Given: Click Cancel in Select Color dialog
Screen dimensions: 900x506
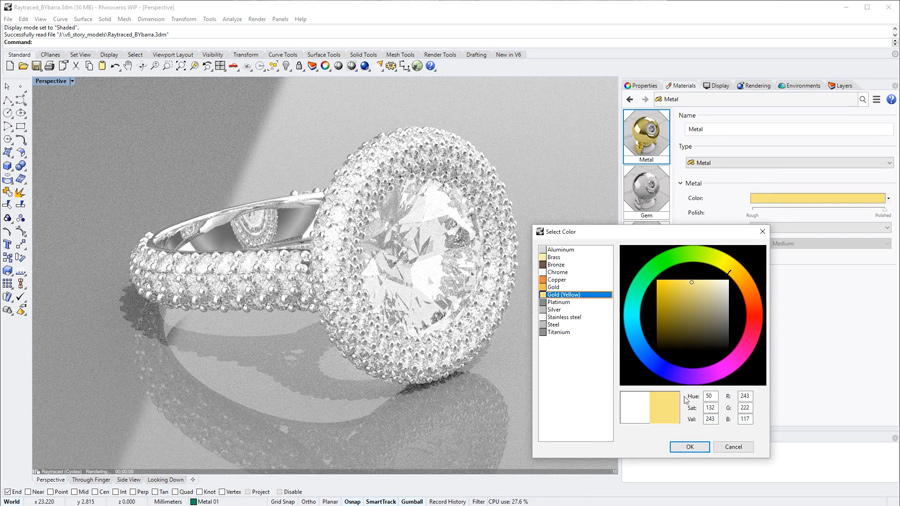Looking at the screenshot, I should click(733, 447).
